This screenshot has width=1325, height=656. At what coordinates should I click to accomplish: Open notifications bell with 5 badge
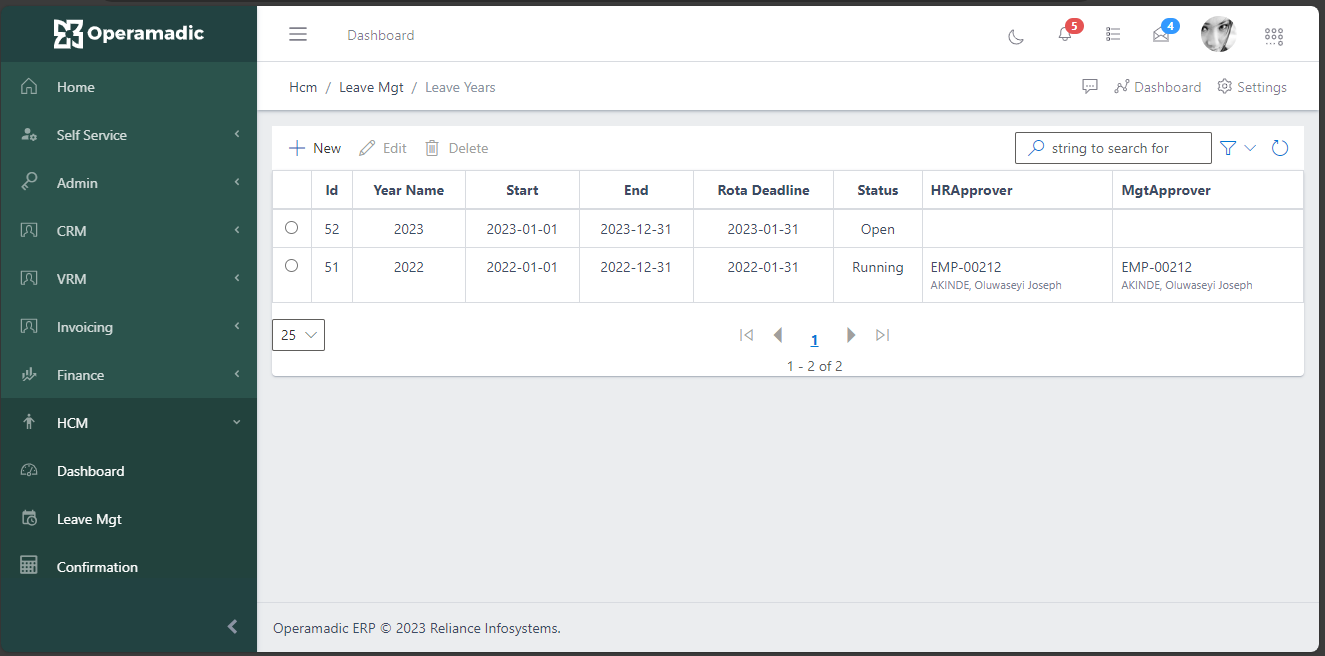coord(1066,34)
